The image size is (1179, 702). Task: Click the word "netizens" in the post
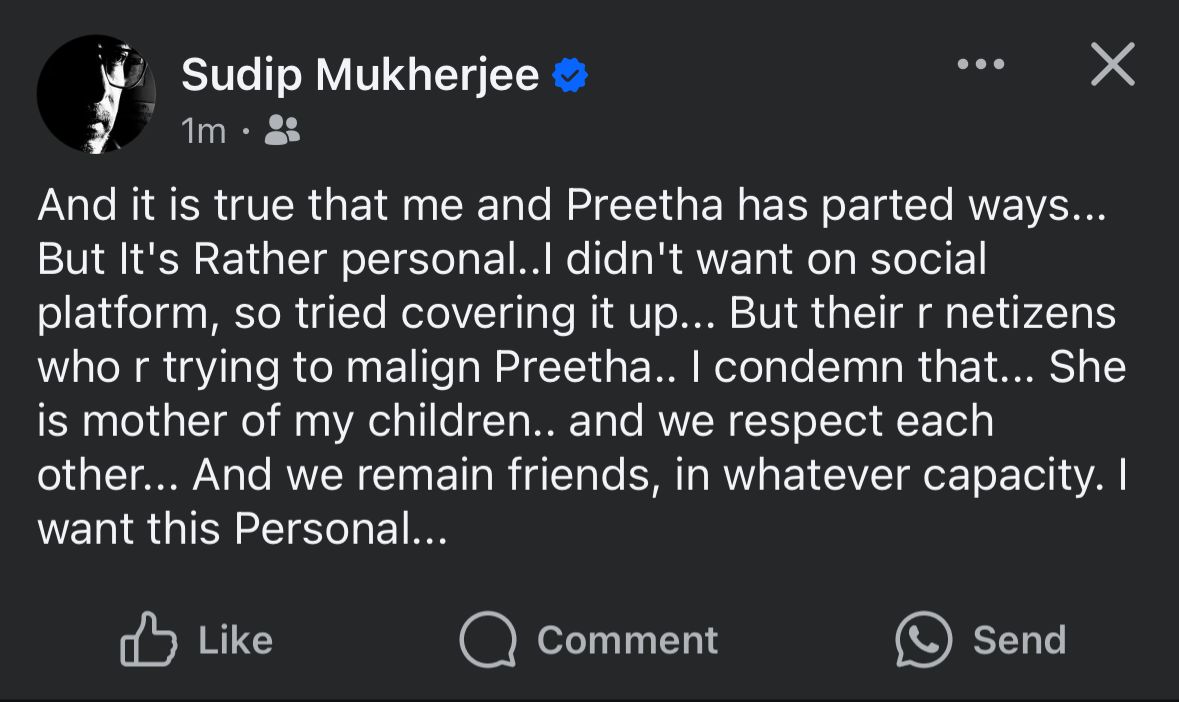(x=1029, y=313)
